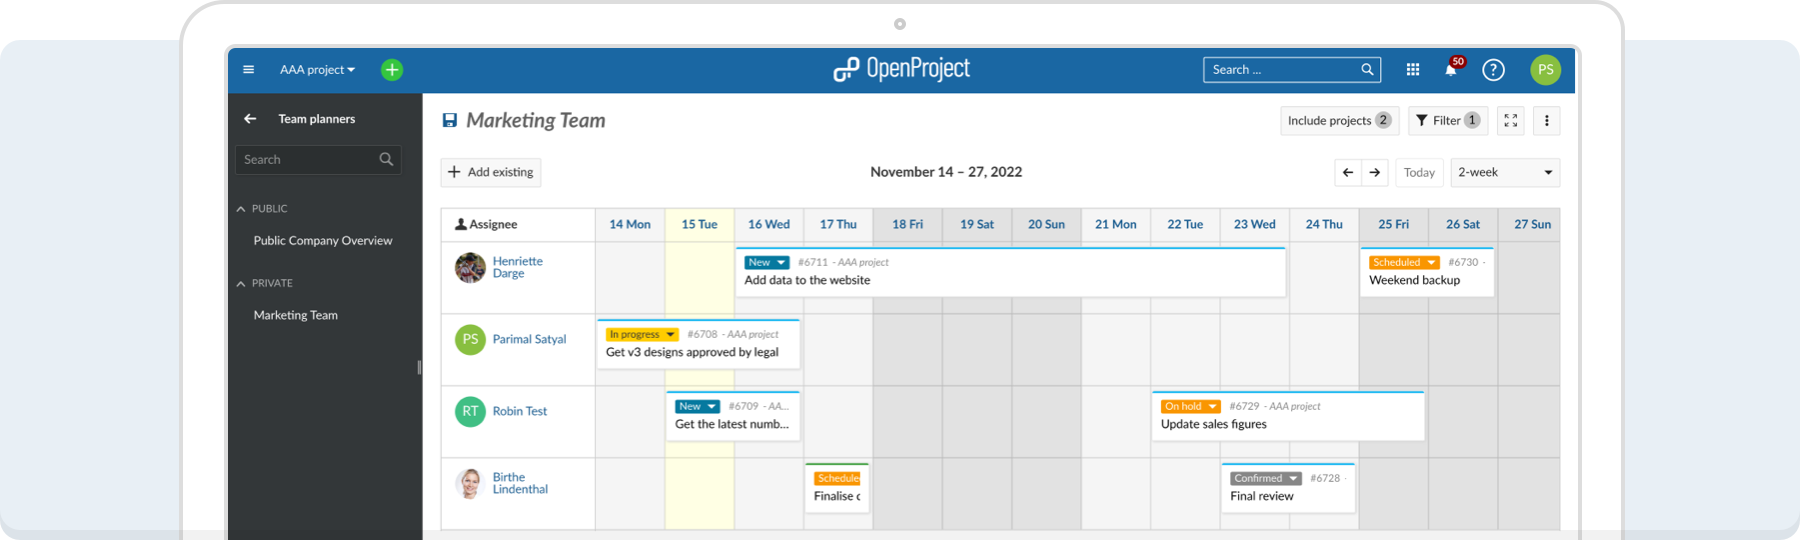Select Marketing Team in sidebar
Image resolution: width=1800 pixels, height=540 pixels.
coord(295,315)
